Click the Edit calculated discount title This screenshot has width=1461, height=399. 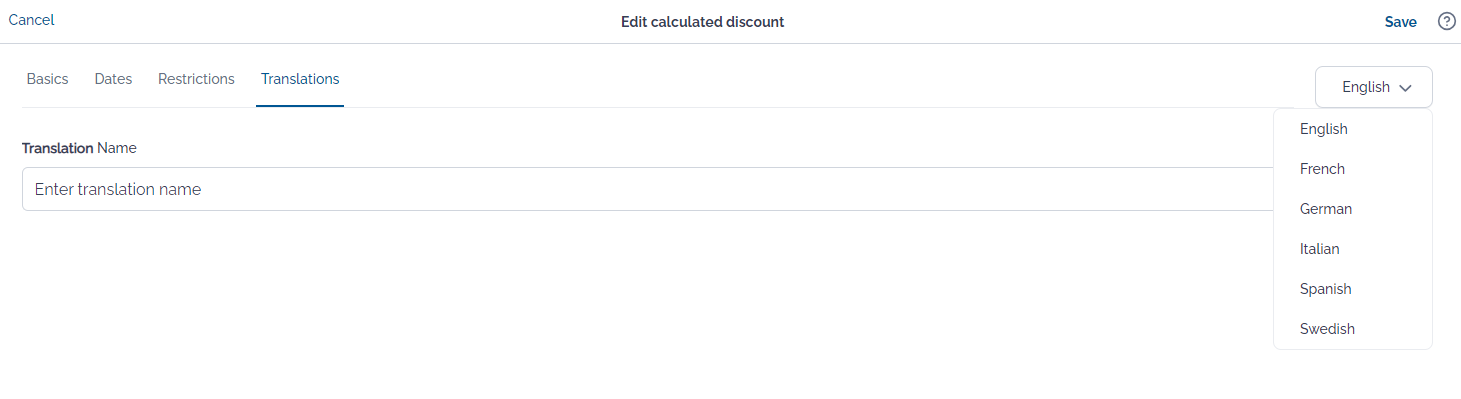(702, 22)
